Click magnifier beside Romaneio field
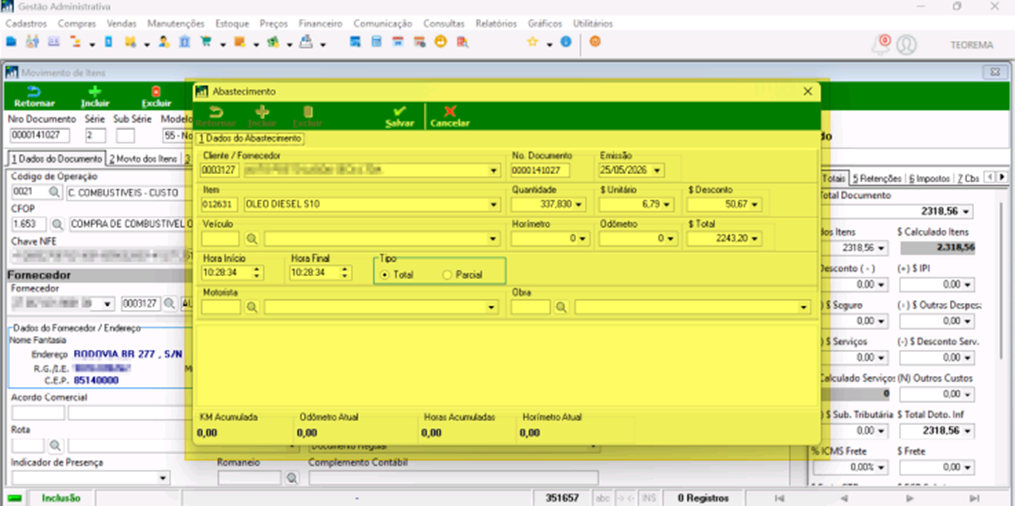Screen dimensions: 1015x506 [293, 478]
